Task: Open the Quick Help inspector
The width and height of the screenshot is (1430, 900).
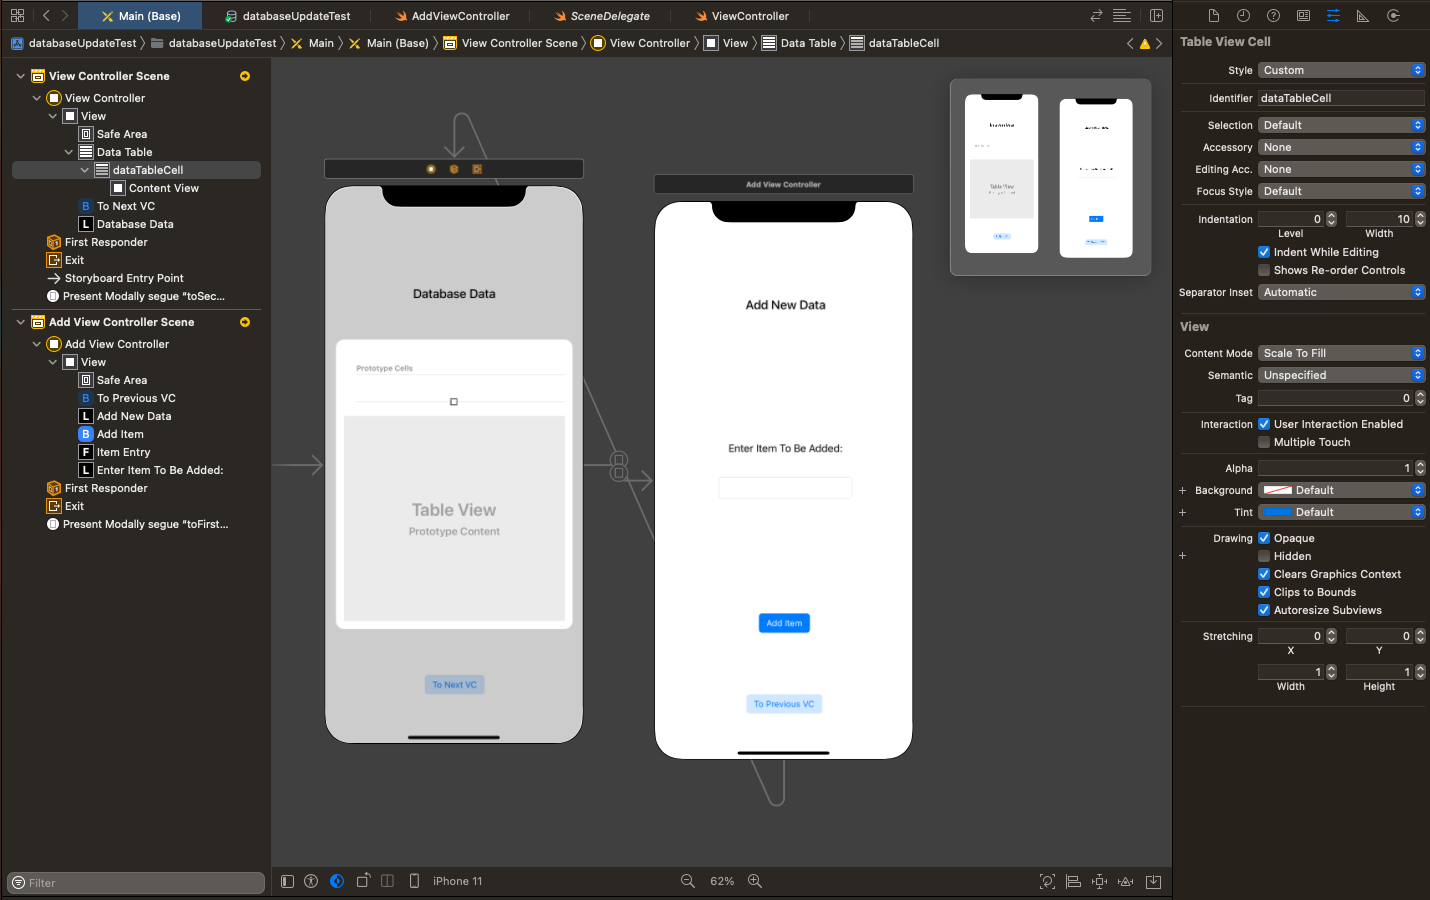Action: click(x=1273, y=16)
